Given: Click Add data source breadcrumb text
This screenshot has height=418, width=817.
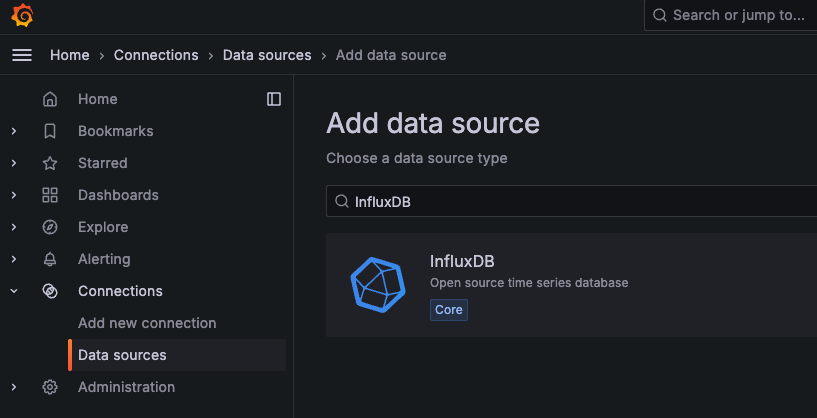Looking at the screenshot, I should (x=391, y=55).
